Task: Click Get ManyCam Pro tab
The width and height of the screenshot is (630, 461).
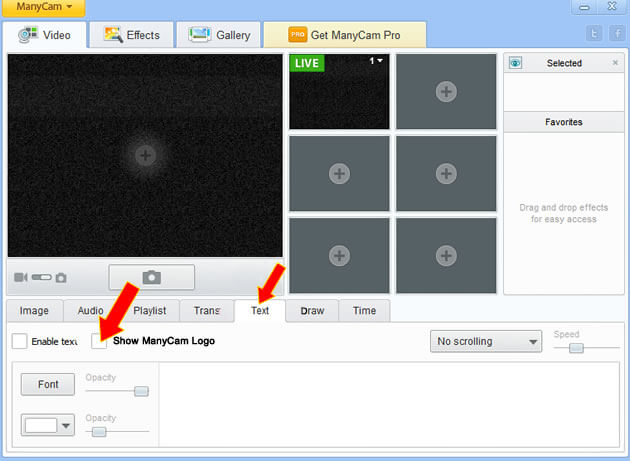Action: [345, 35]
